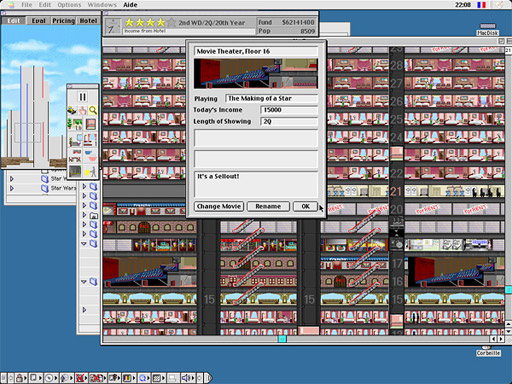Open the Corbeille trash icon
Viewport: 512px width, 384px height.
[488, 352]
